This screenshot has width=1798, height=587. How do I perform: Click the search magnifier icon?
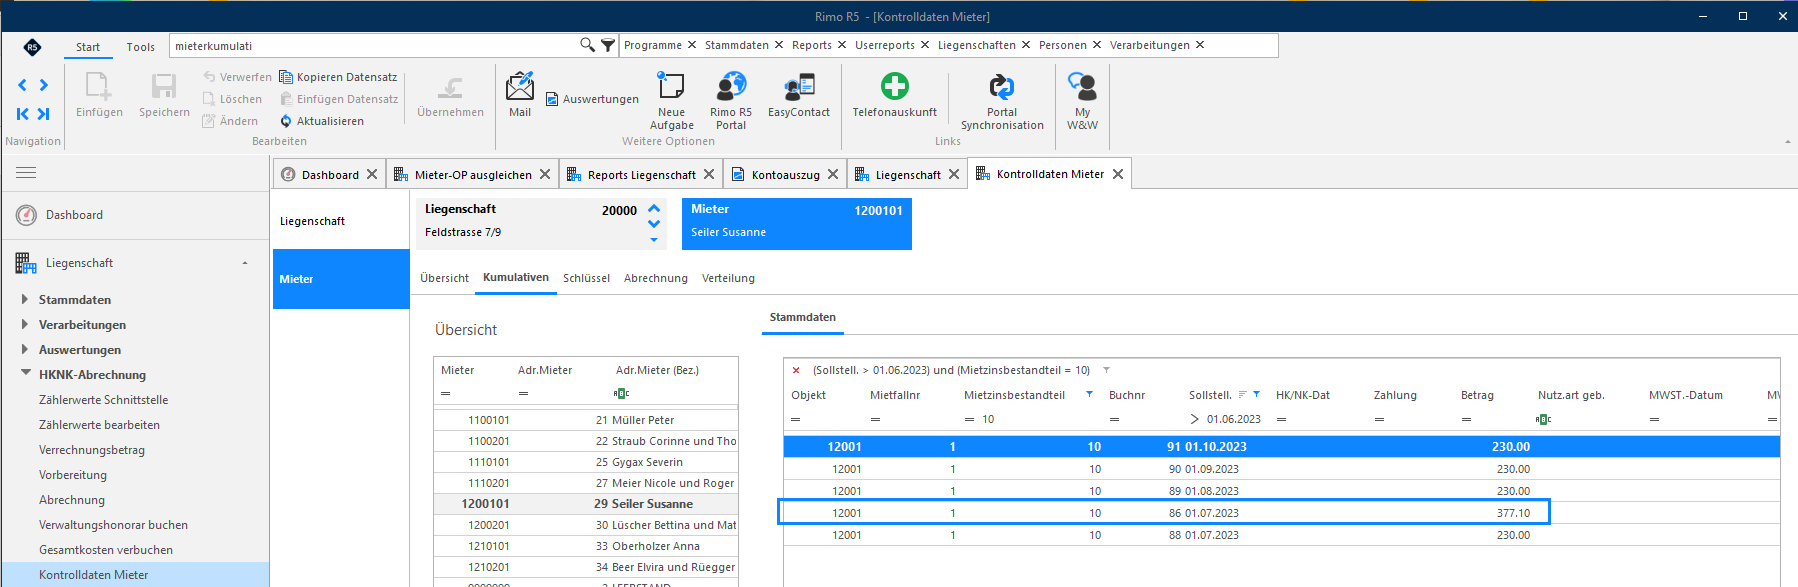click(x=587, y=45)
